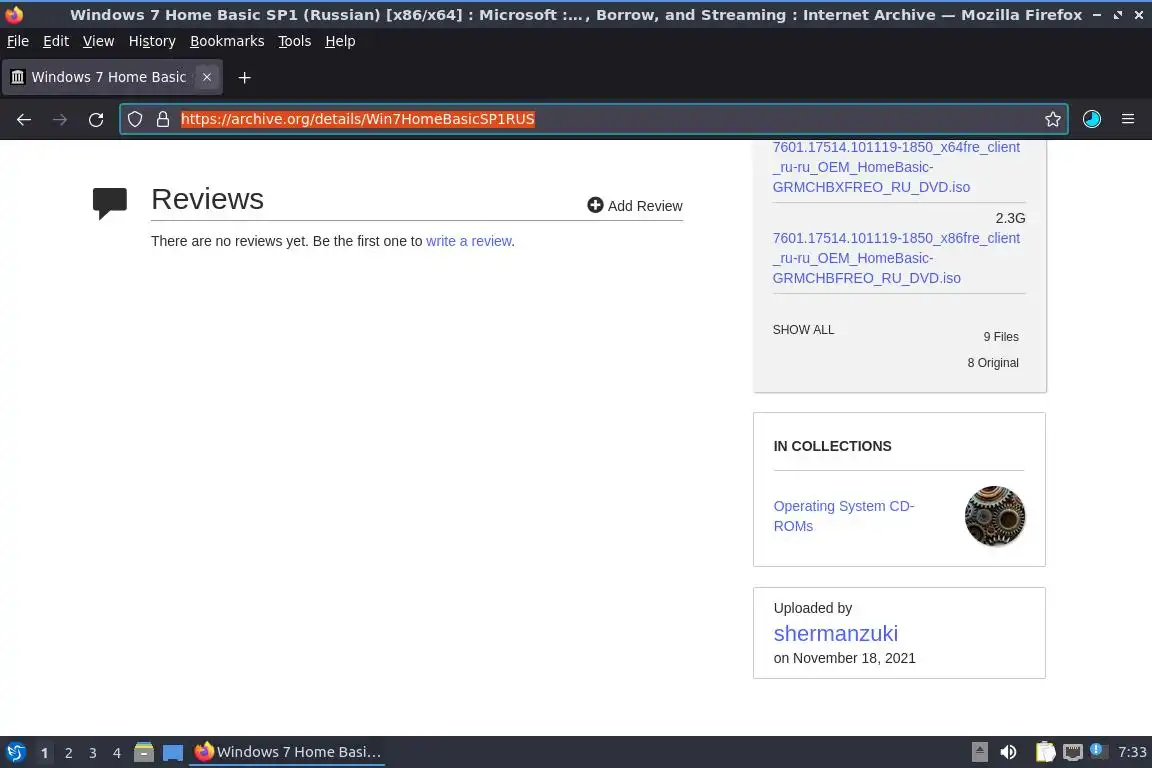The height and width of the screenshot is (768, 1152).
Task: Click the archive.org URL address bar
Action: (595, 119)
